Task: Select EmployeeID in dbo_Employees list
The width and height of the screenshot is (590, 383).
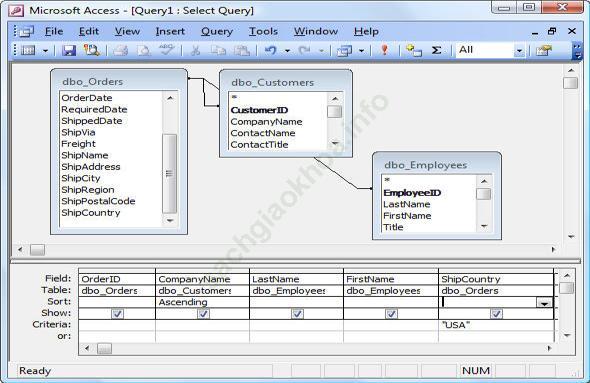Action: (x=412, y=193)
